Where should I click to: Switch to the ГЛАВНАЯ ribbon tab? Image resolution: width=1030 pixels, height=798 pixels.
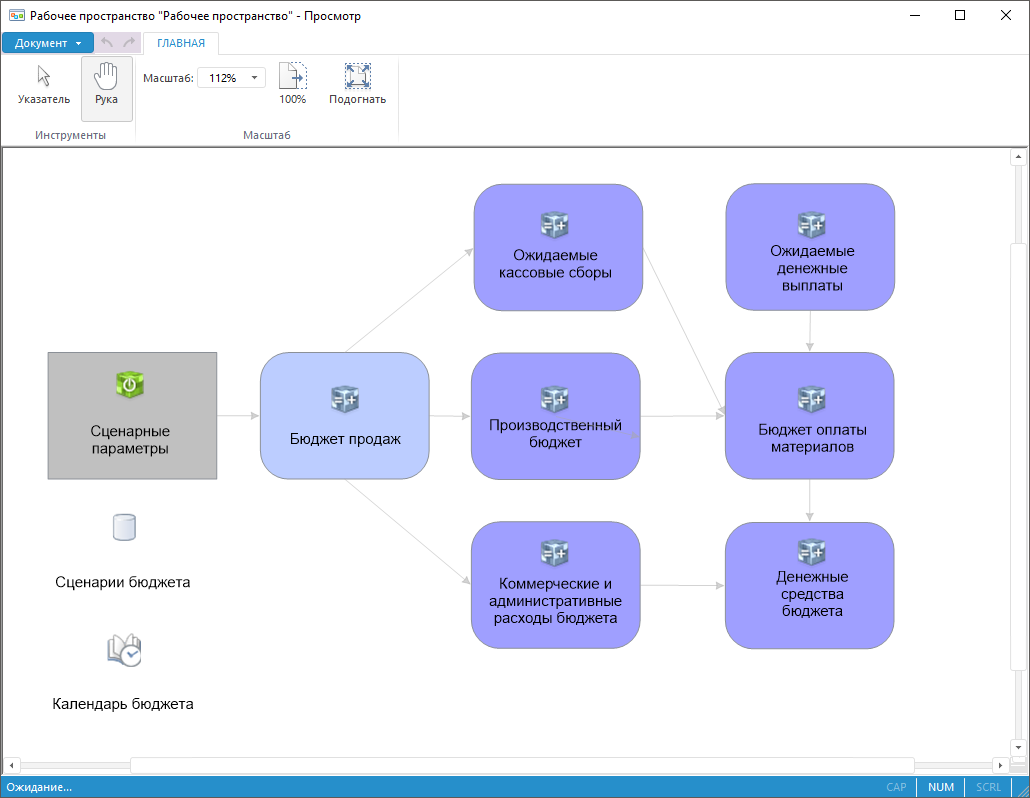click(x=181, y=43)
